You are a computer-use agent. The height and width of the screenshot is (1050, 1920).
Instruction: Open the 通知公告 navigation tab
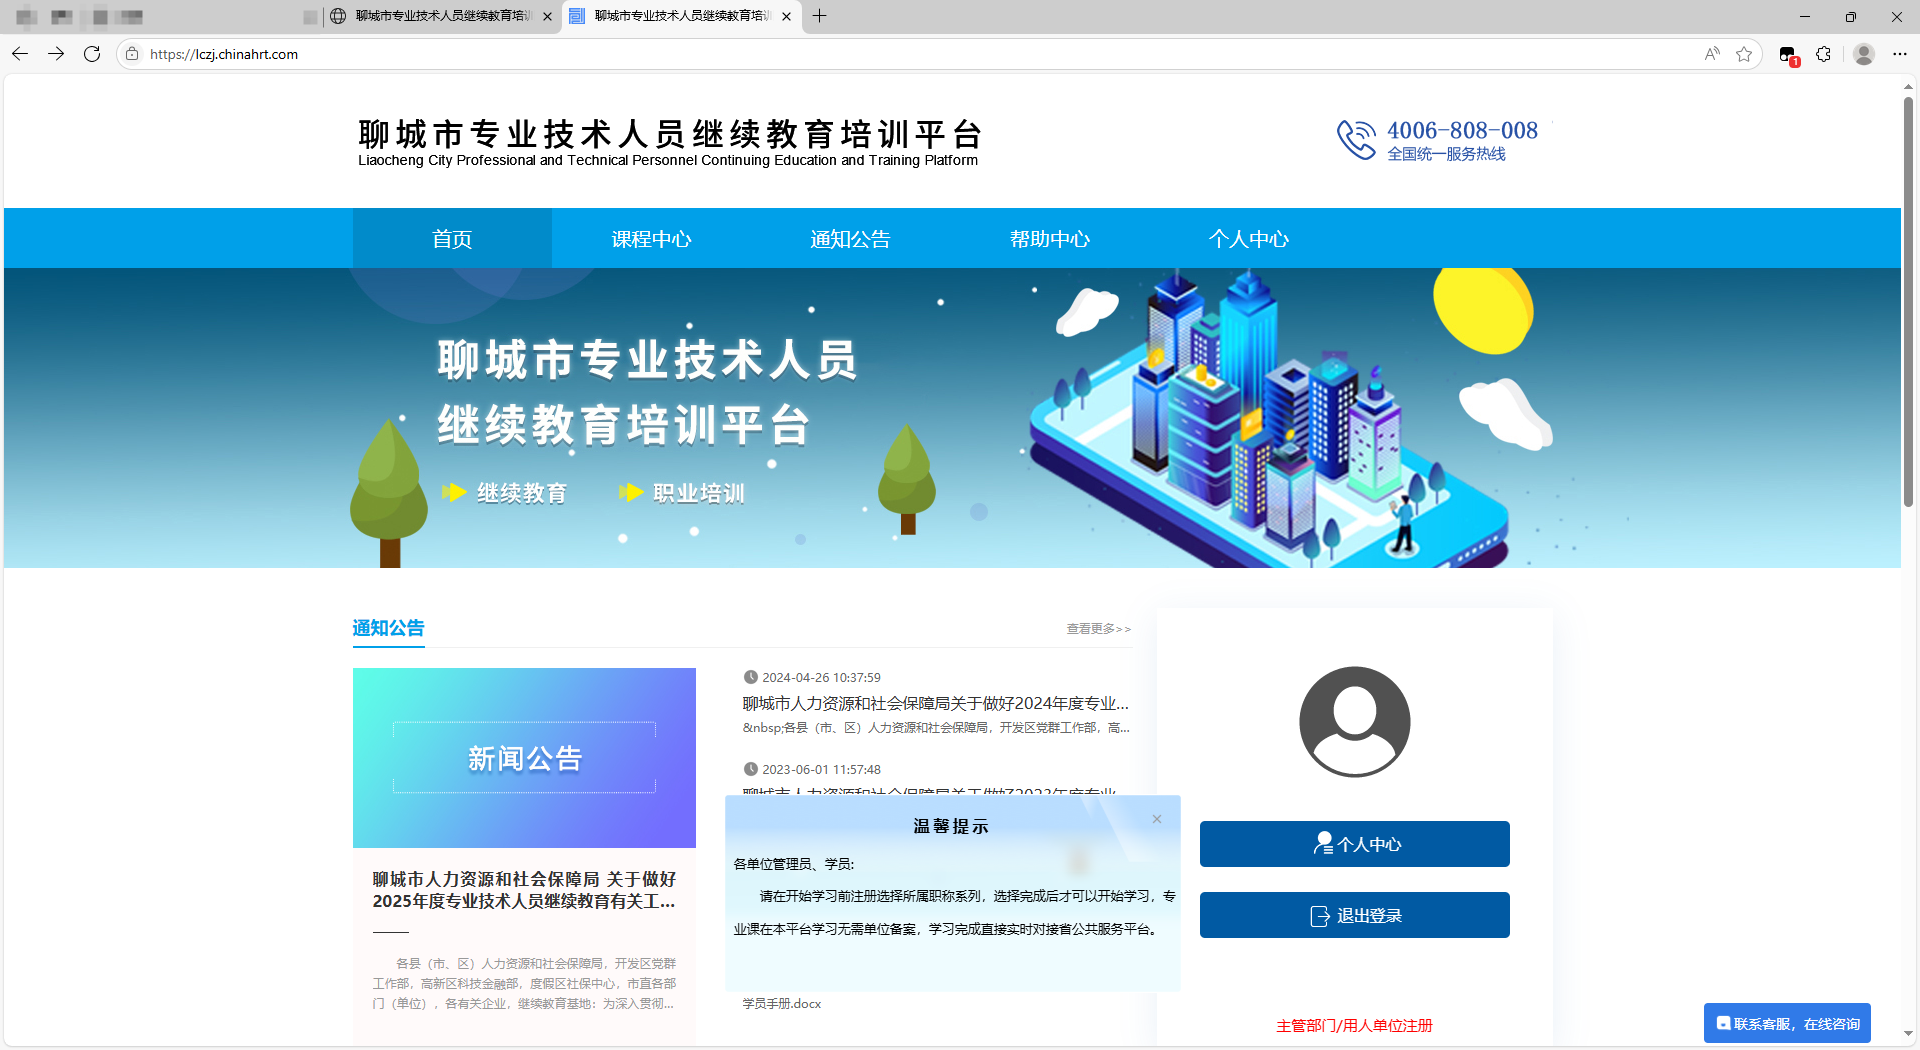[850, 238]
